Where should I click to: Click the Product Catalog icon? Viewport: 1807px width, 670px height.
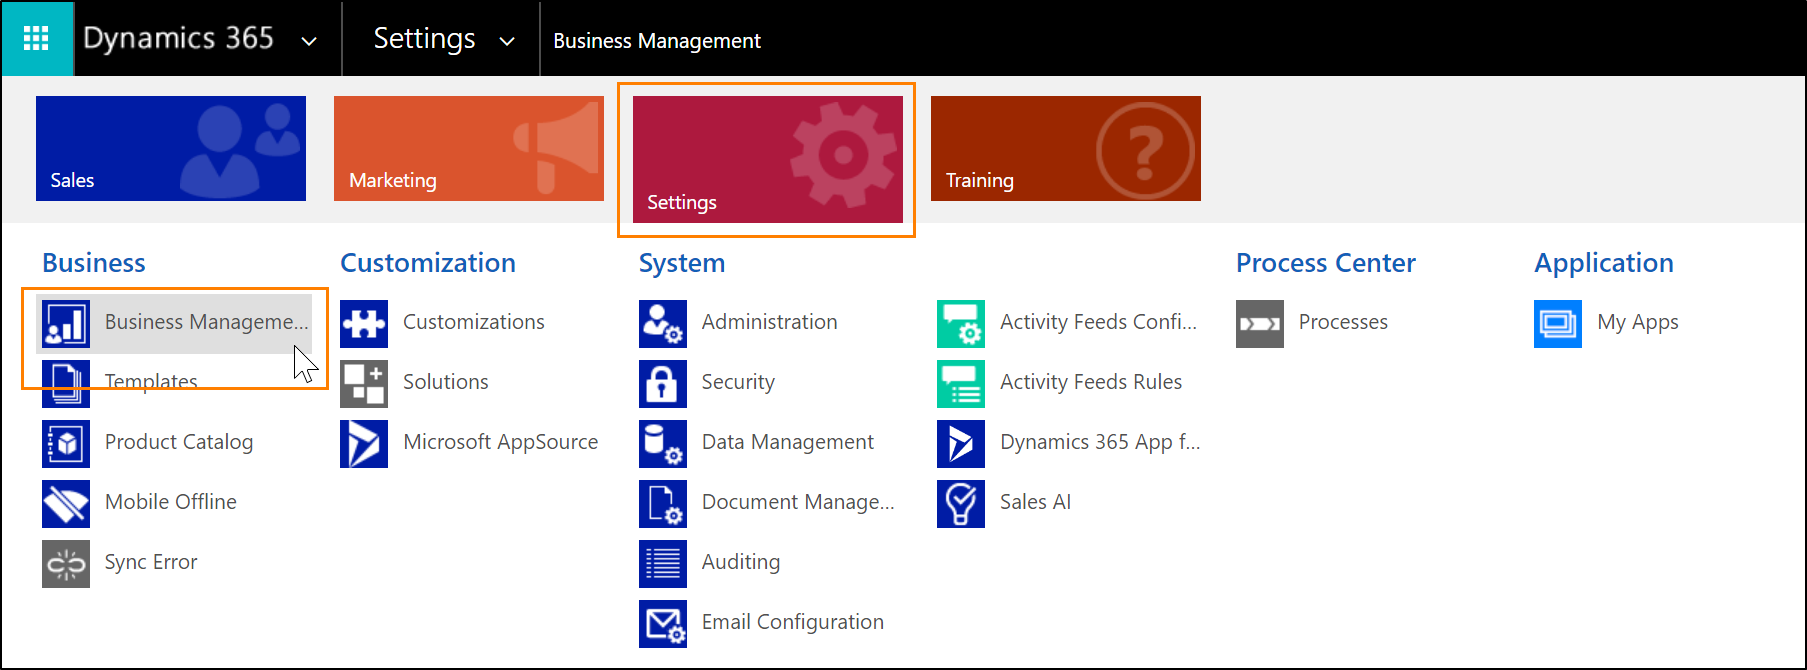pos(66,444)
